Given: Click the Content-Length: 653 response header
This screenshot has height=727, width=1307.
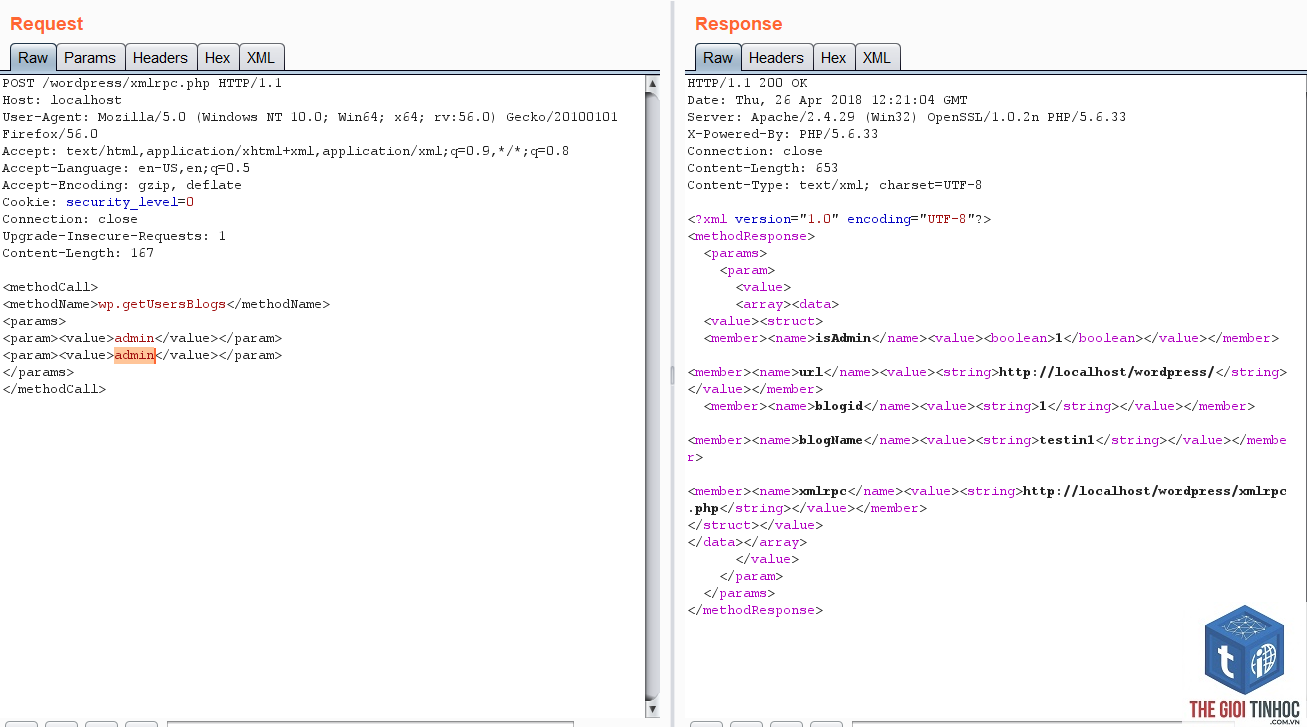Looking at the screenshot, I should [x=763, y=168].
